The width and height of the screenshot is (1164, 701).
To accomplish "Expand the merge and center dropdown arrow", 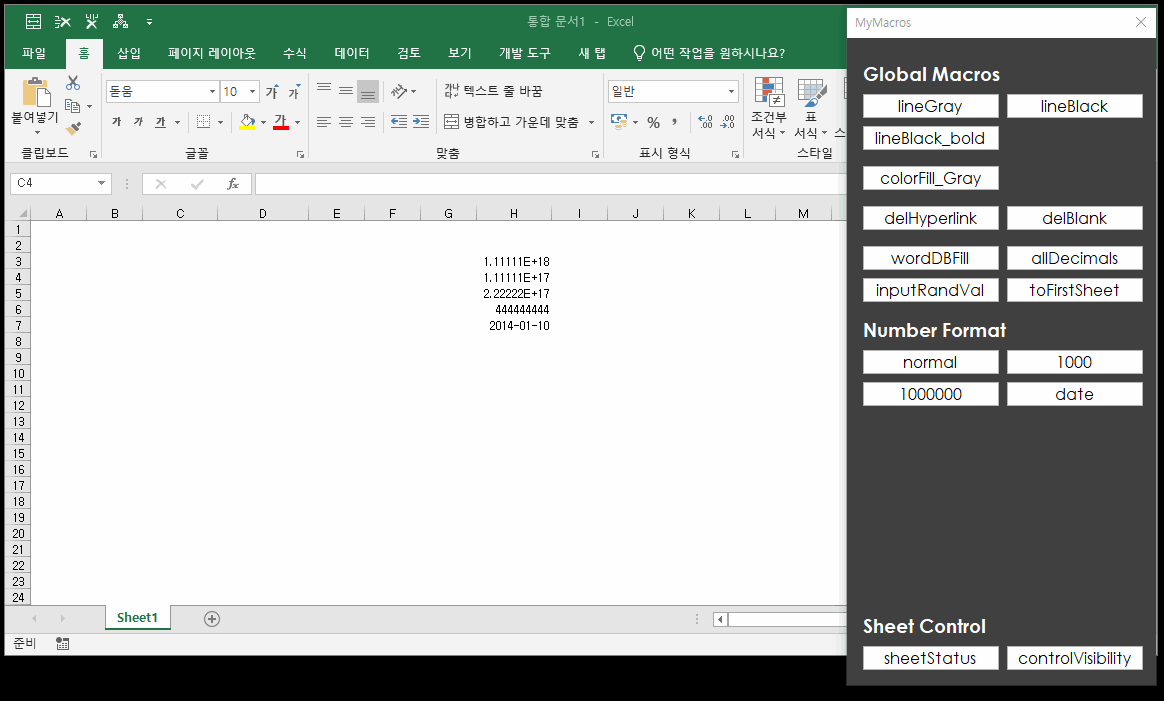I will point(592,123).
